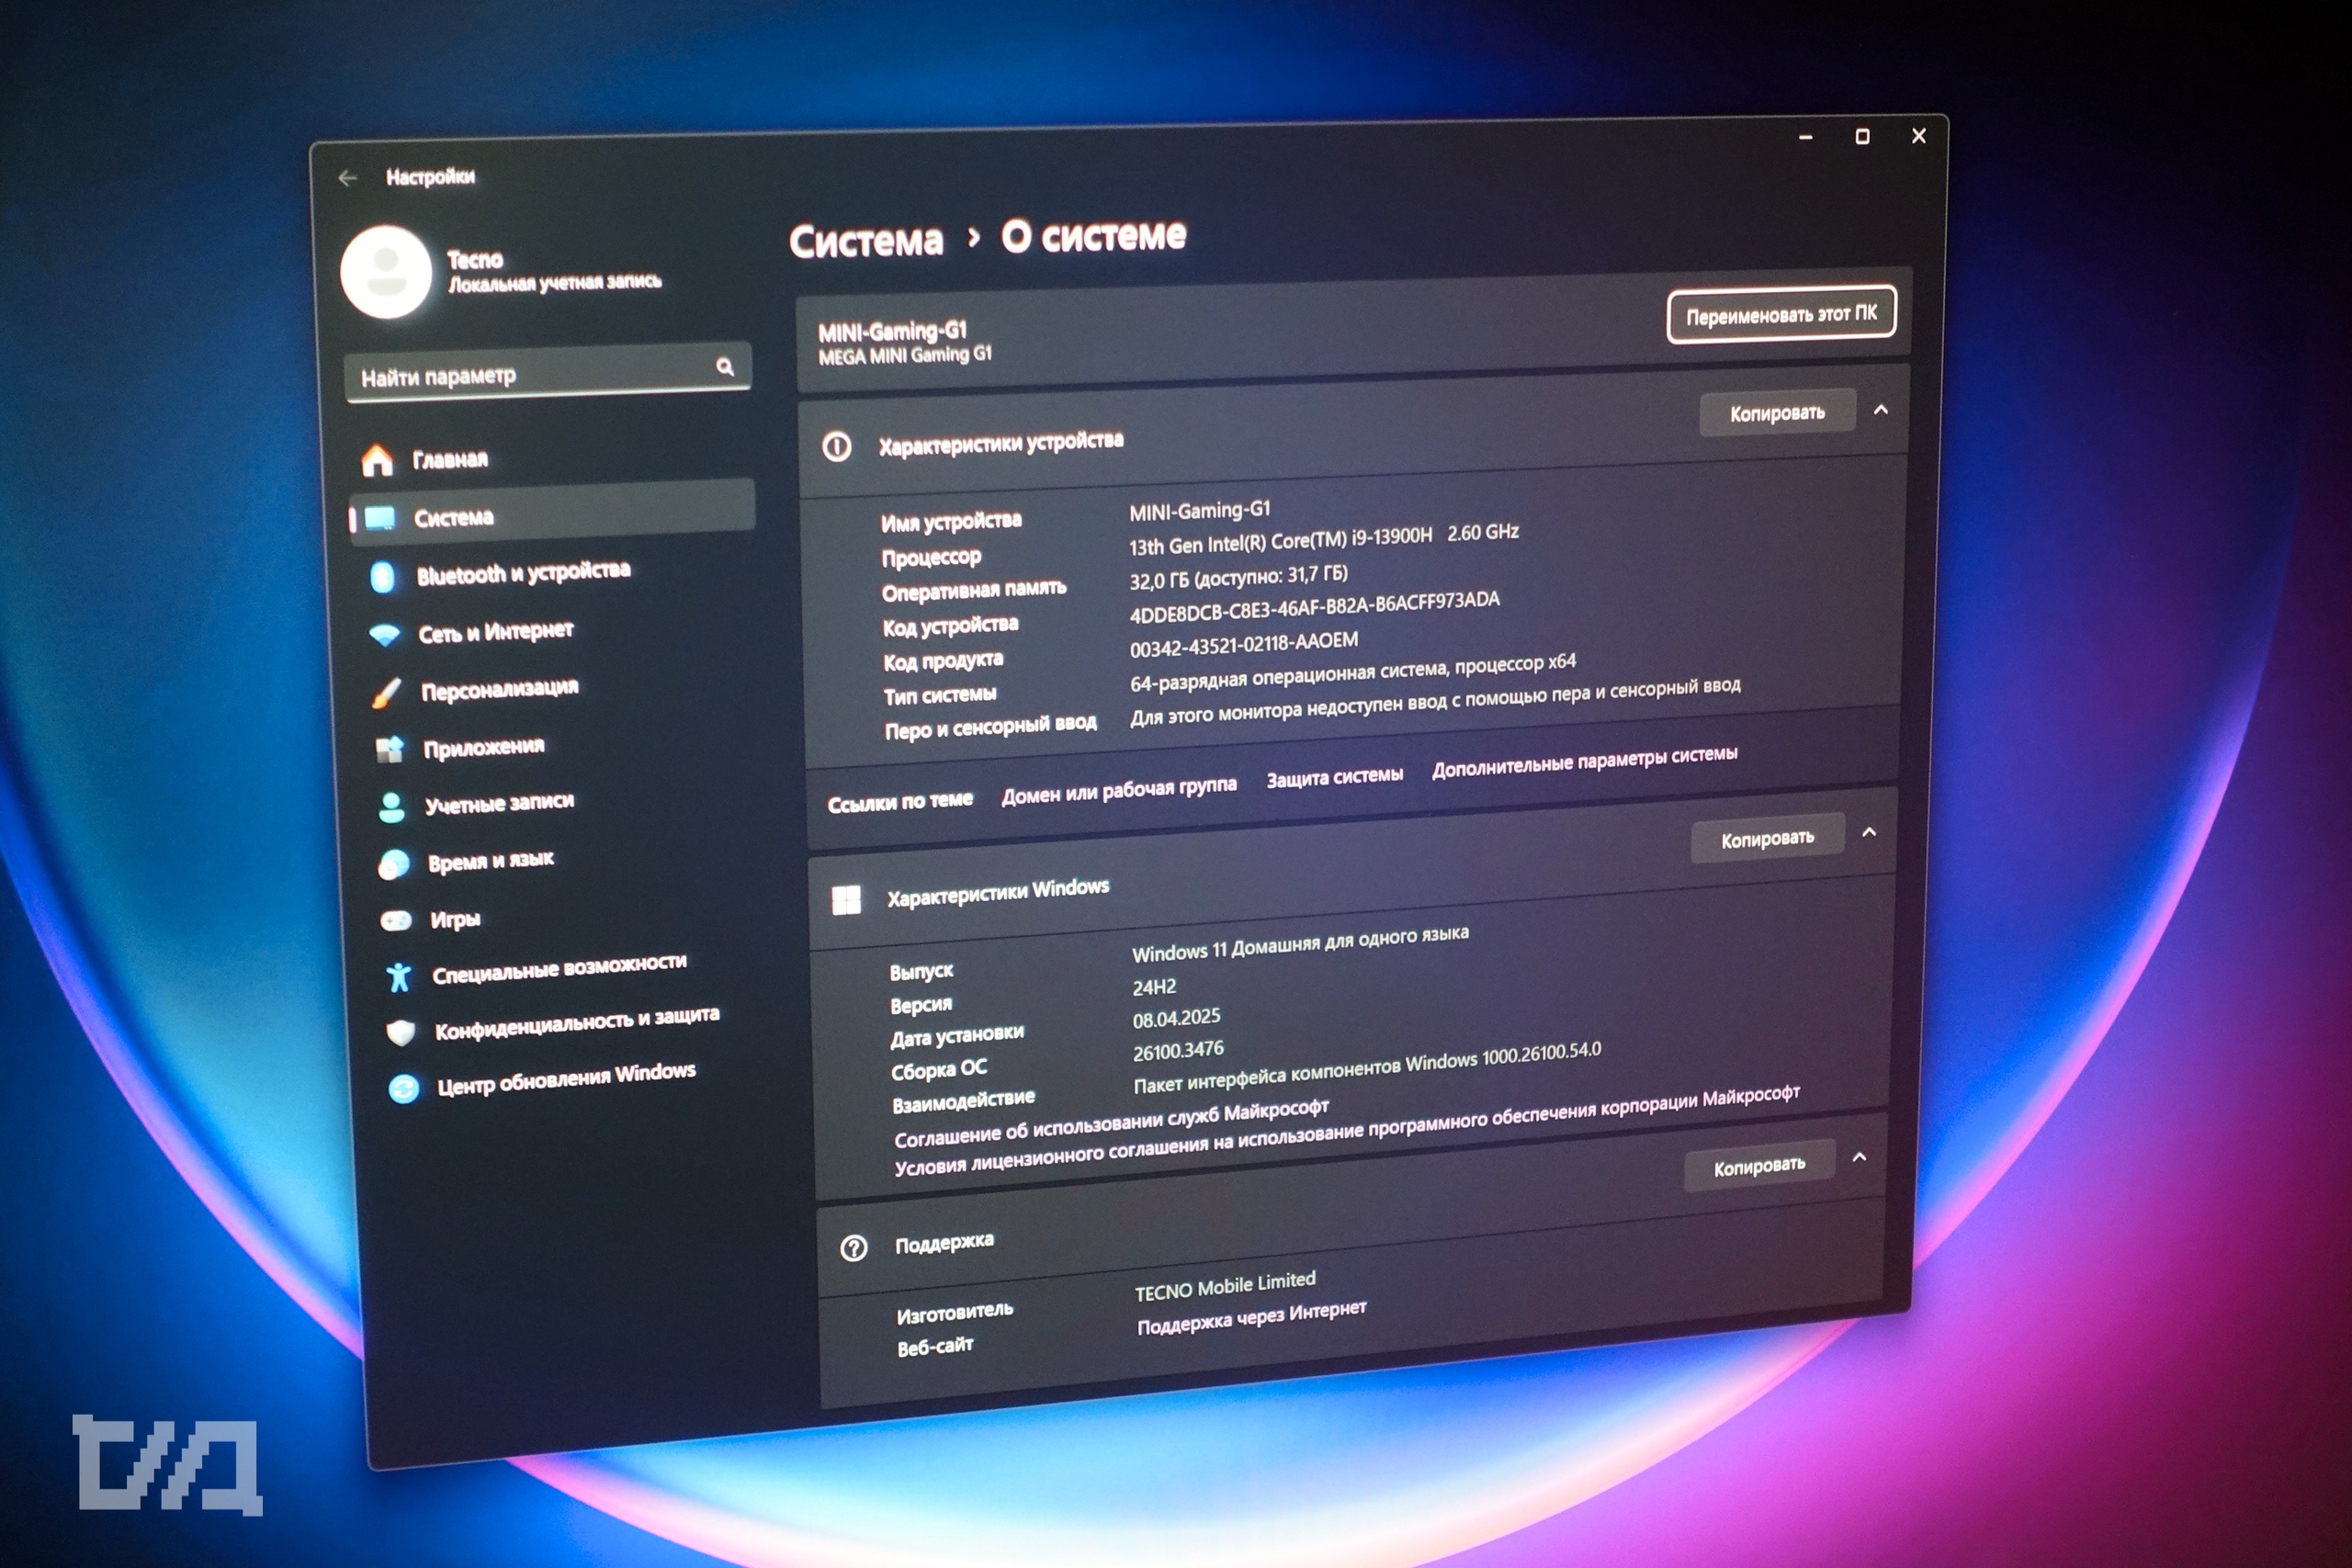Click the info icon beside Характеристики устройства
This screenshot has height=1568, width=2352.
(837, 446)
